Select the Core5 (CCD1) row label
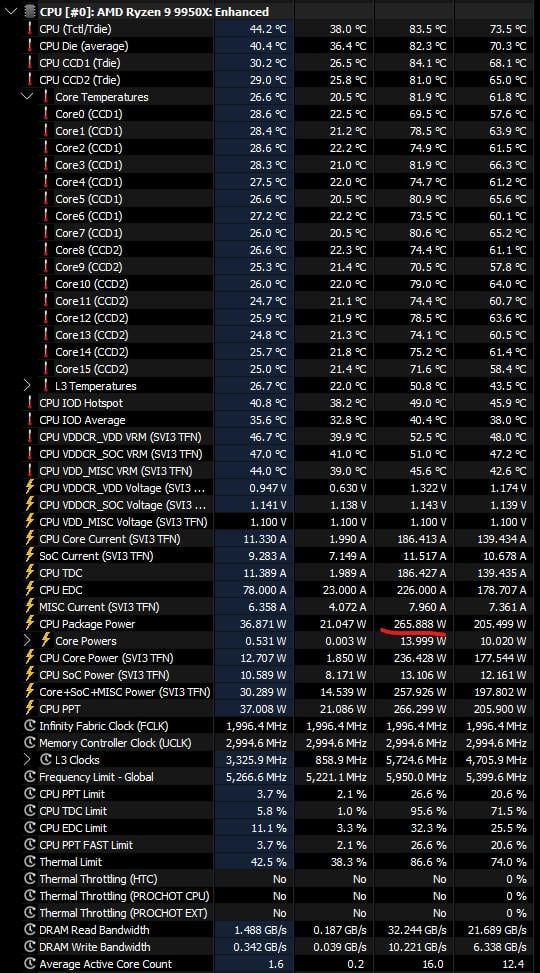The width and height of the screenshot is (540, 973). [x=89, y=199]
